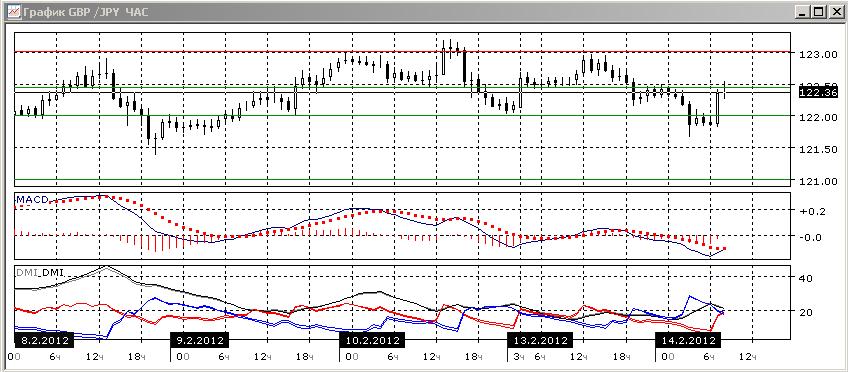Minimize the GBP/JPY chart window
848x372 pixels.
coord(804,11)
